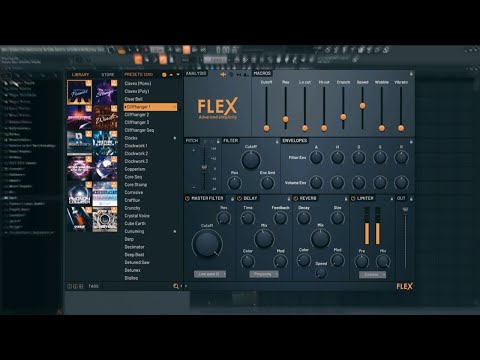Screen dimensions: 480x360
Task: Click the pitch plus button
Action: pos(194,150)
